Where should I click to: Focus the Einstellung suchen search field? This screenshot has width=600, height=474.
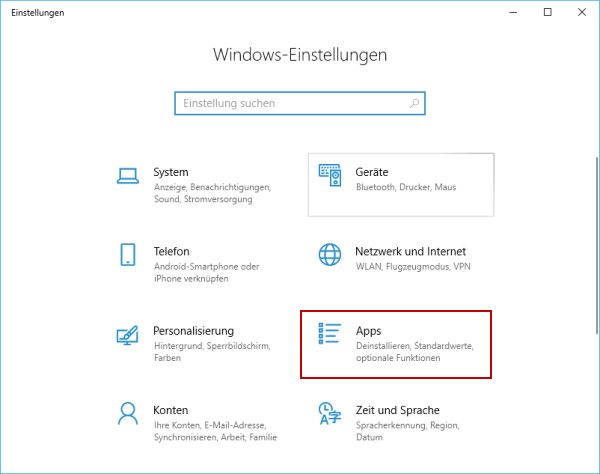pos(300,103)
